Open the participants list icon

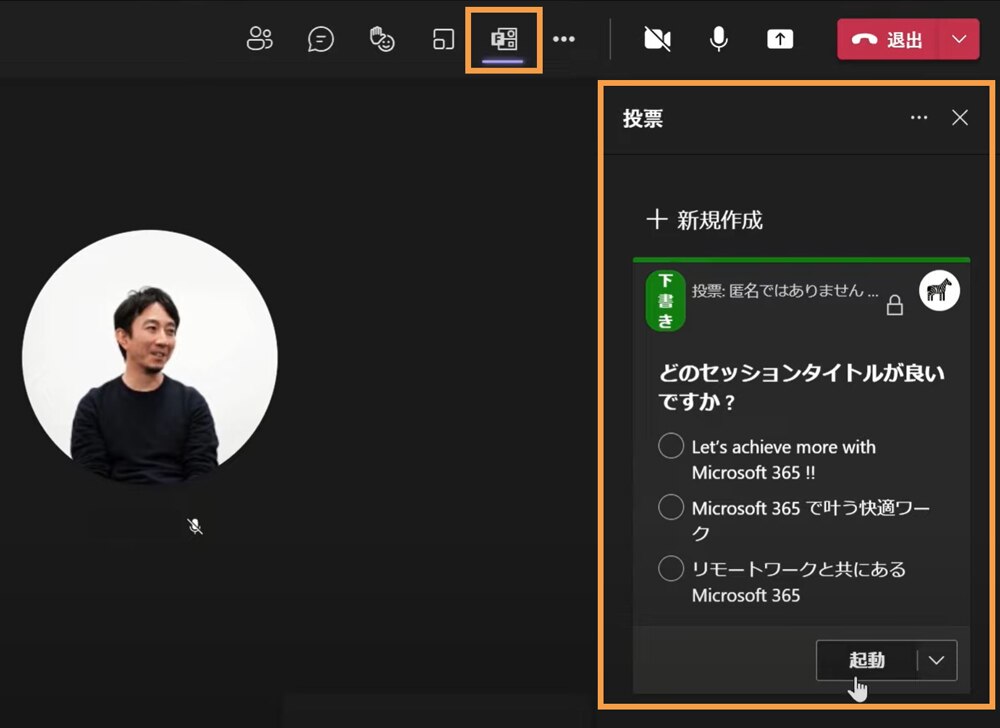260,39
